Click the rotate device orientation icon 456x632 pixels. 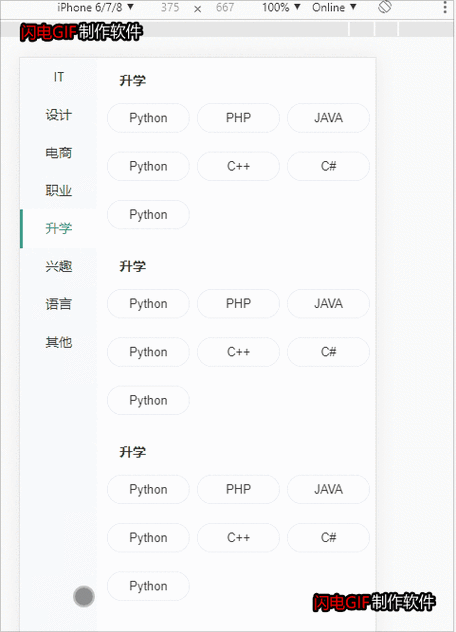click(384, 7)
